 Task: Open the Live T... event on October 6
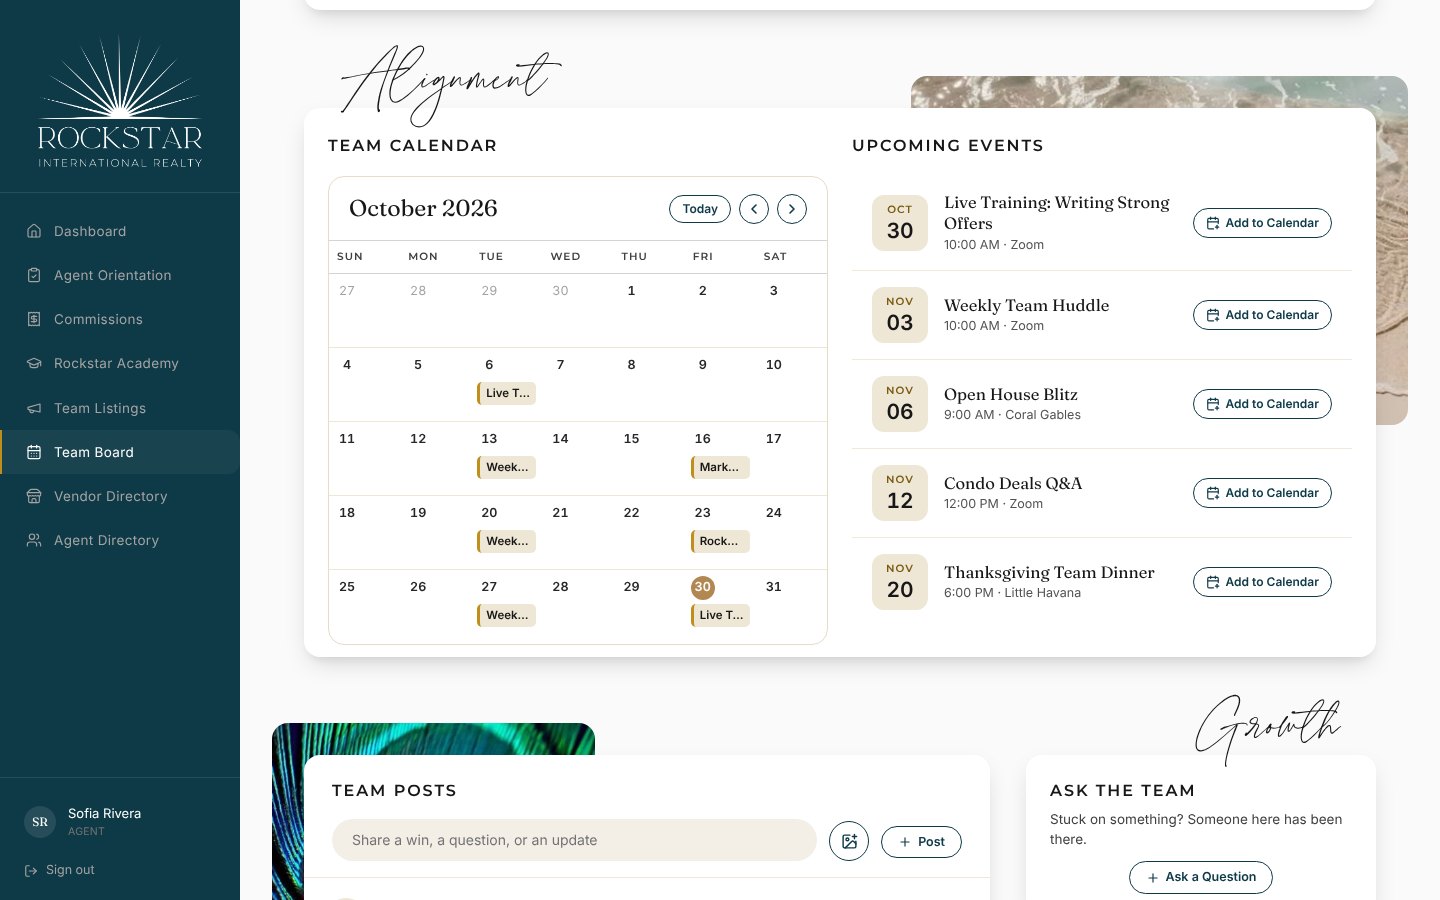[x=507, y=393]
